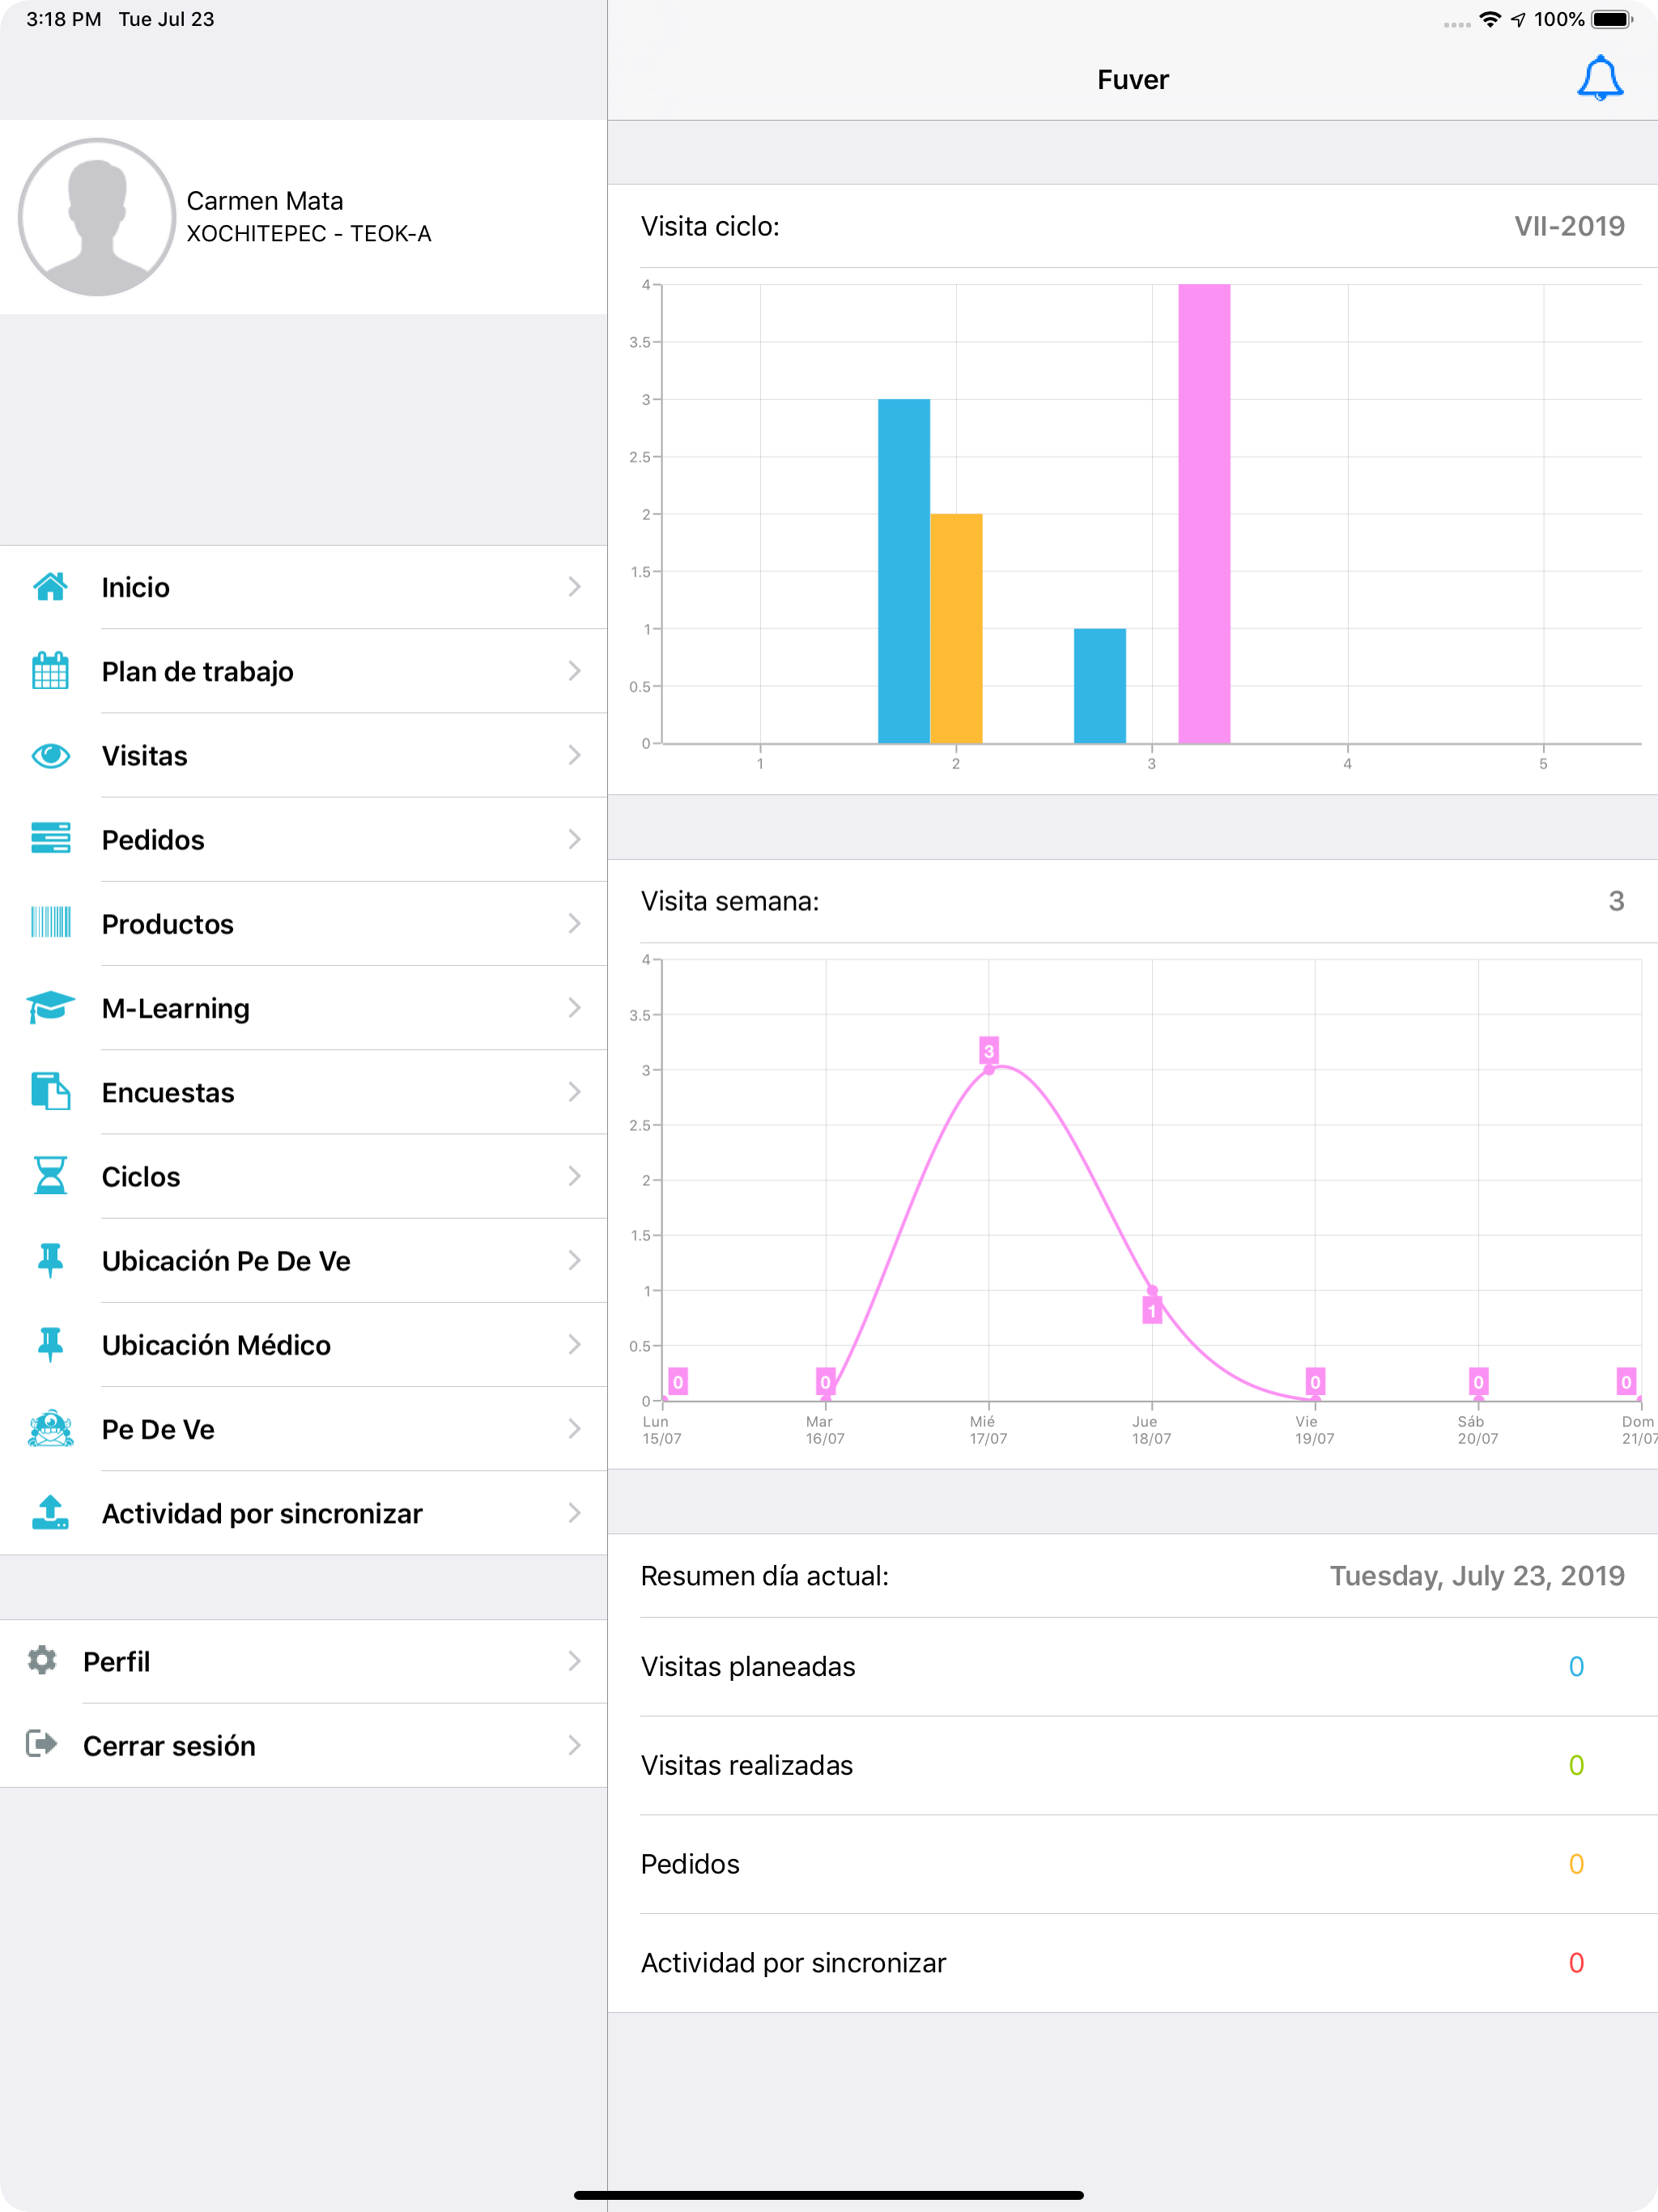Tap the red Actividad por sincronizar count

pyautogui.click(x=1576, y=1963)
